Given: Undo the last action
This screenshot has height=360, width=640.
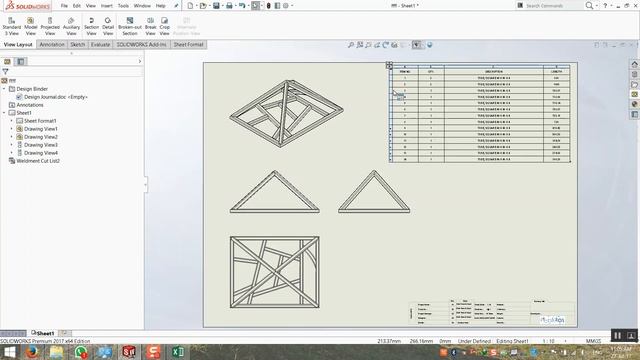Looking at the screenshot, I should [x=242, y=6].
